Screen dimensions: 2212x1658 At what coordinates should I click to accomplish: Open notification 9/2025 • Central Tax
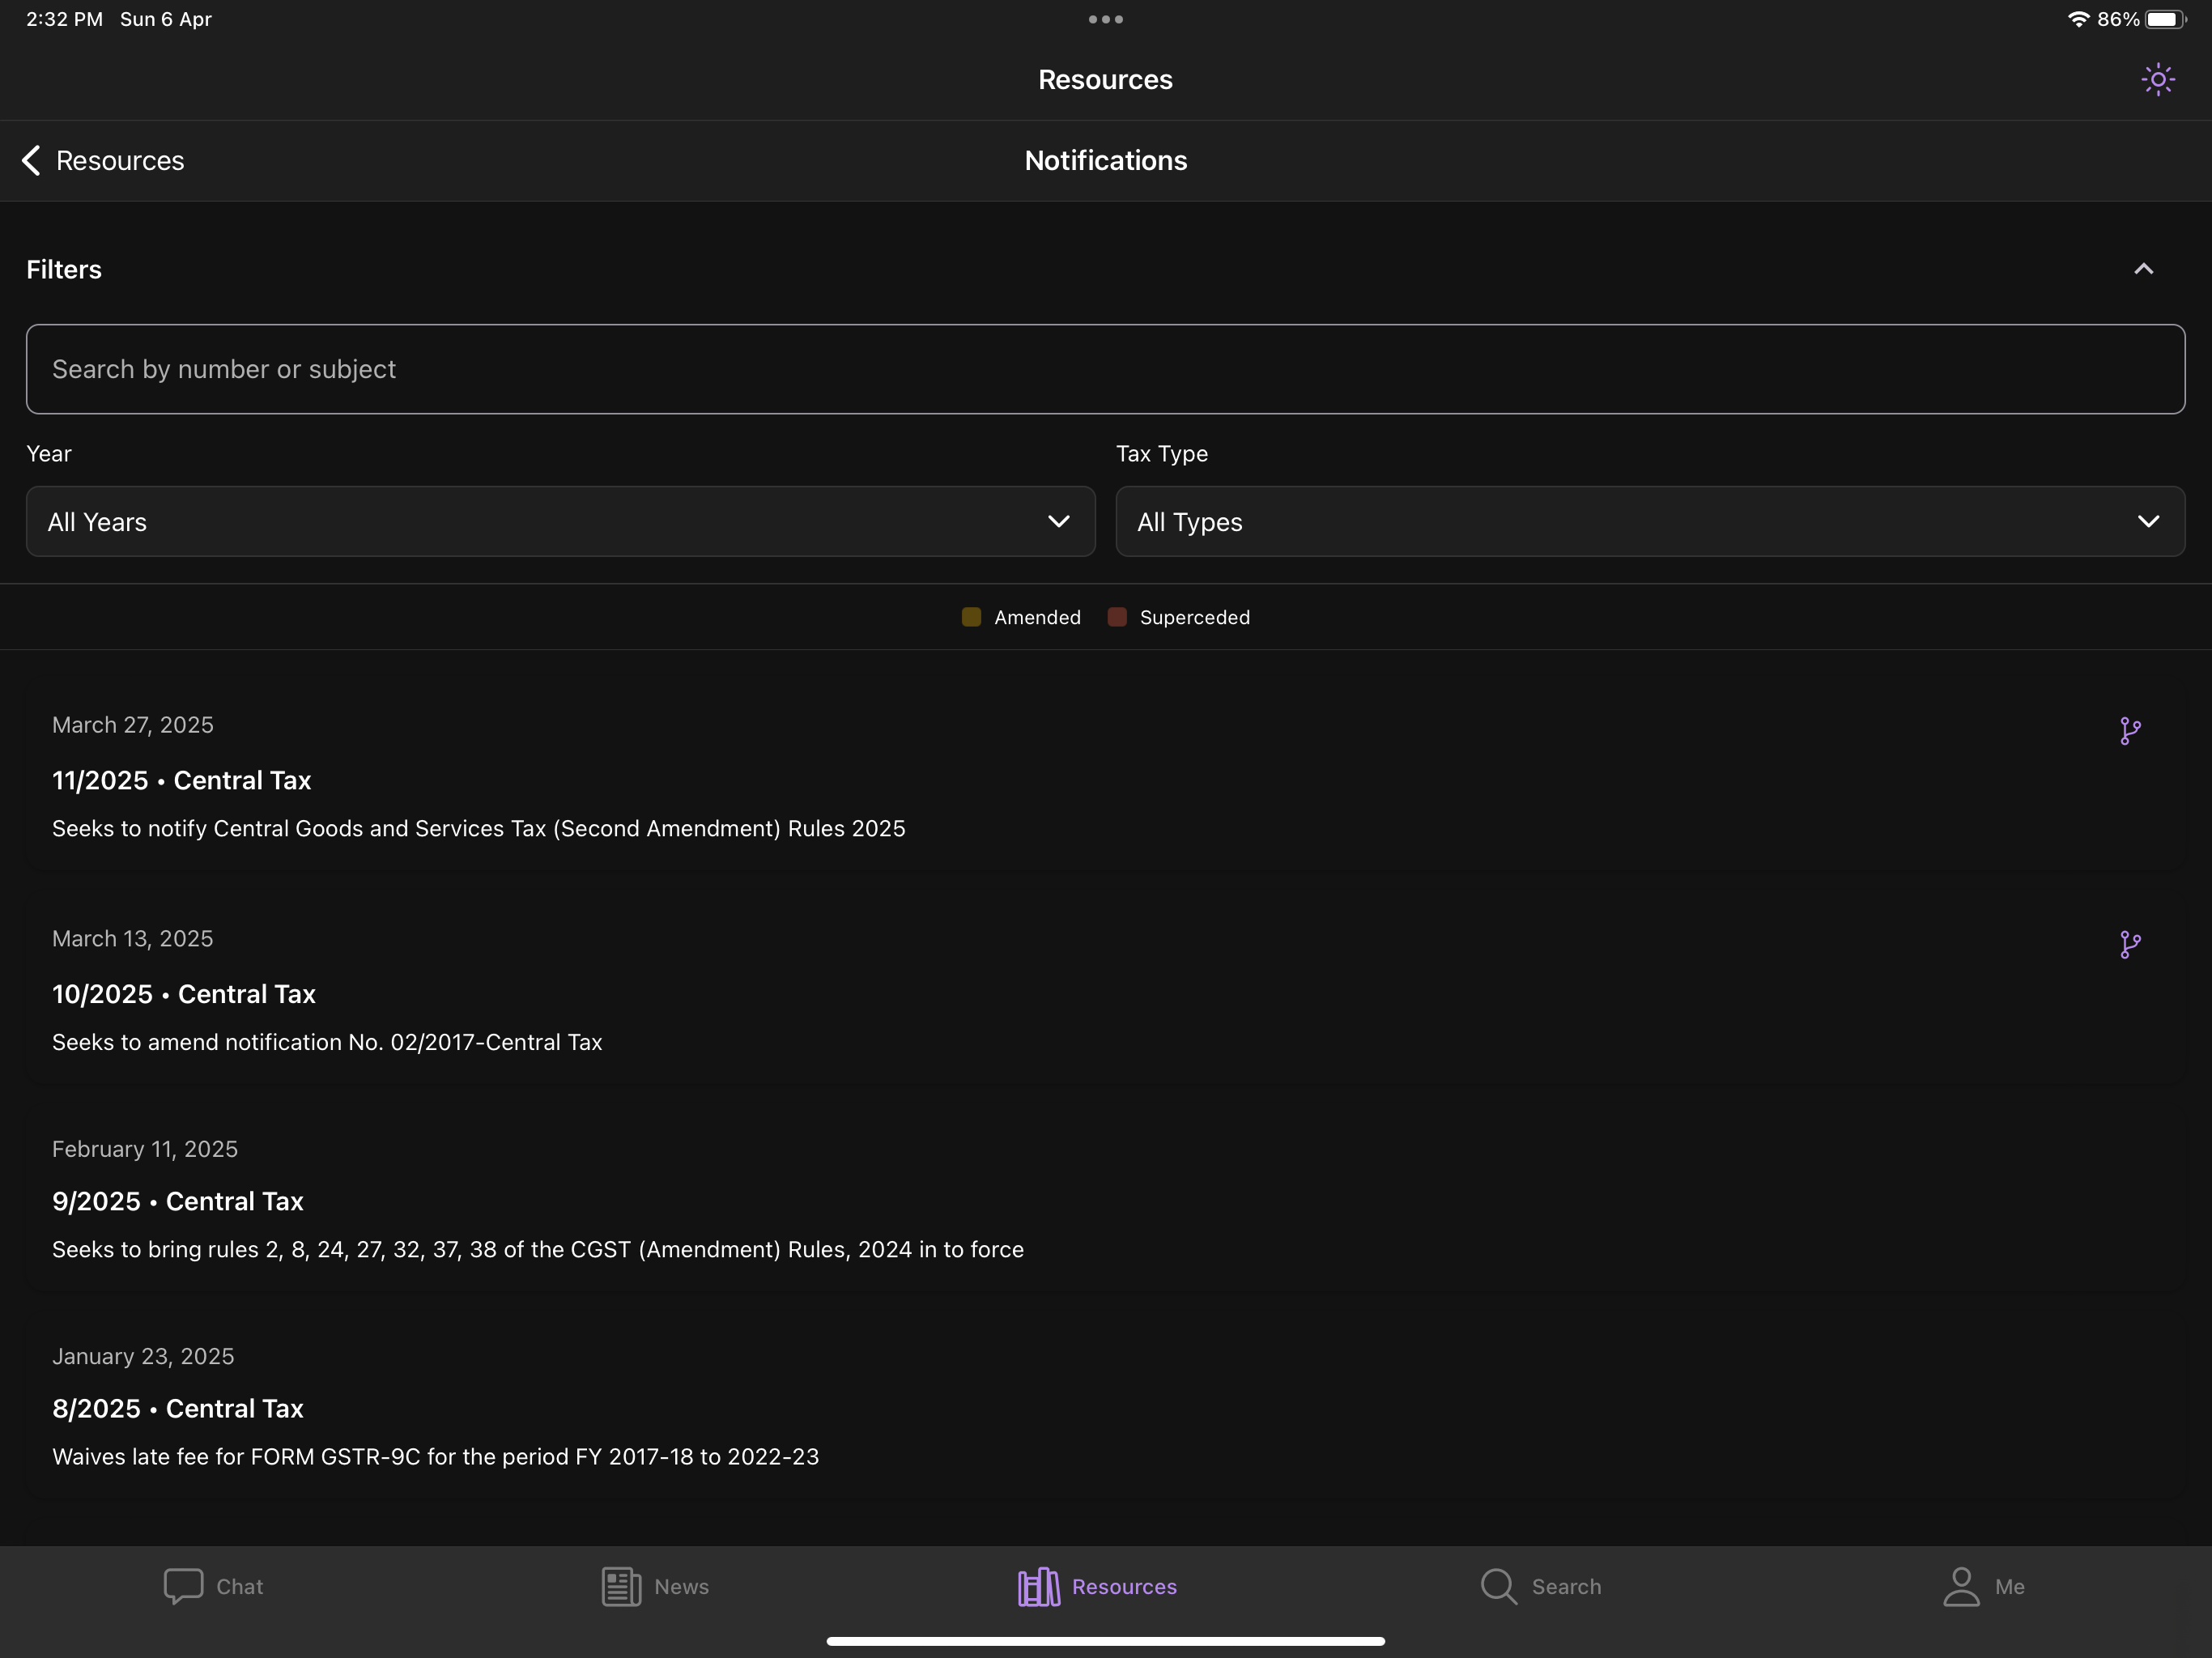1105,1200
